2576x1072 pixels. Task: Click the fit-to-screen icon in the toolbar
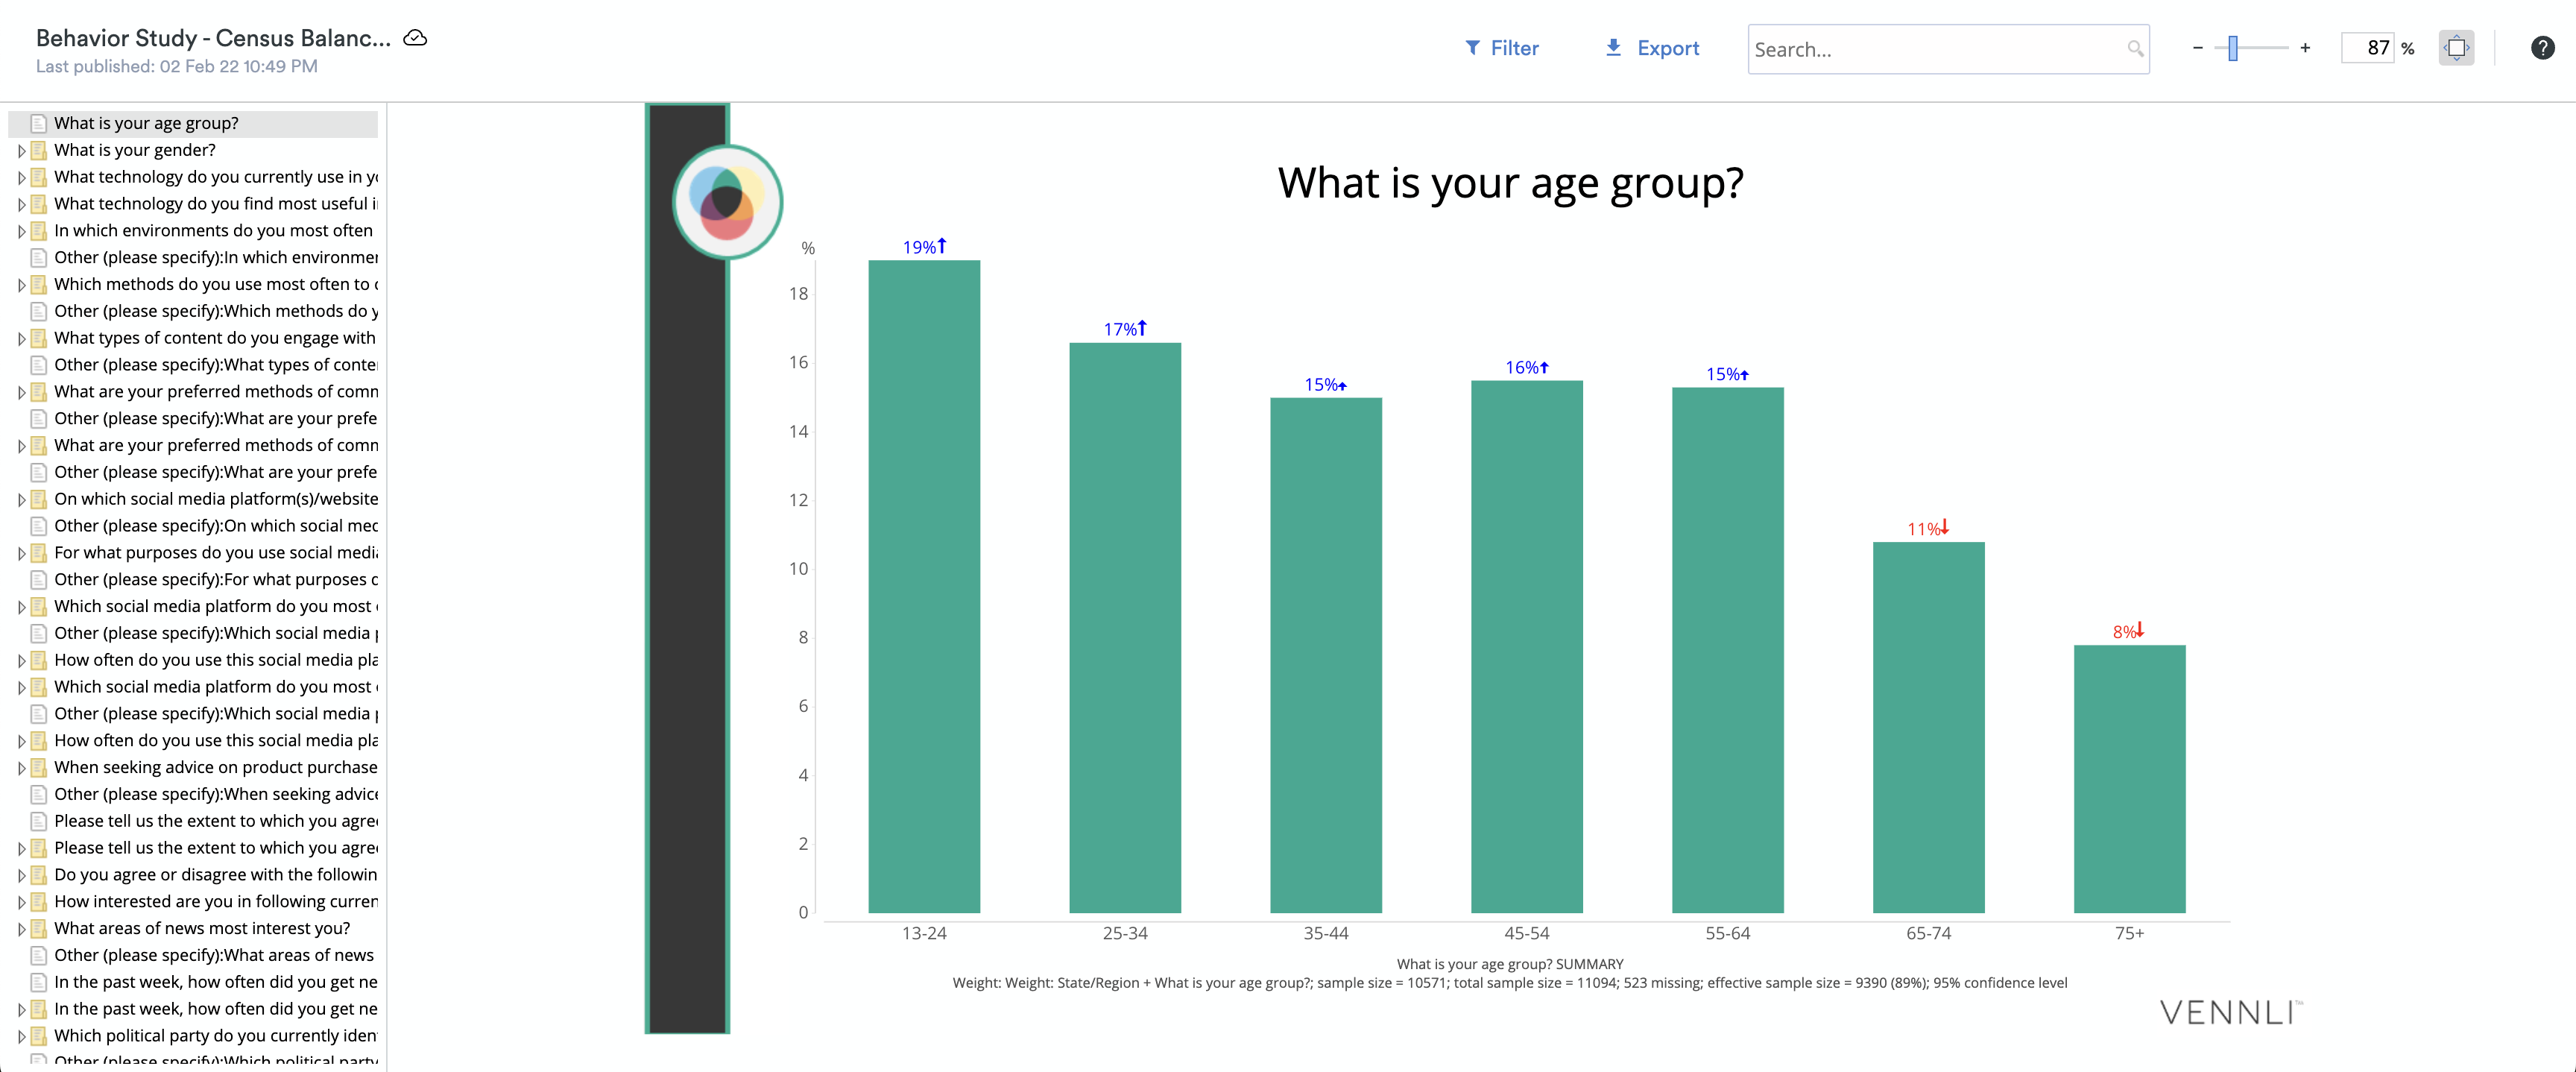[2456, 48]
